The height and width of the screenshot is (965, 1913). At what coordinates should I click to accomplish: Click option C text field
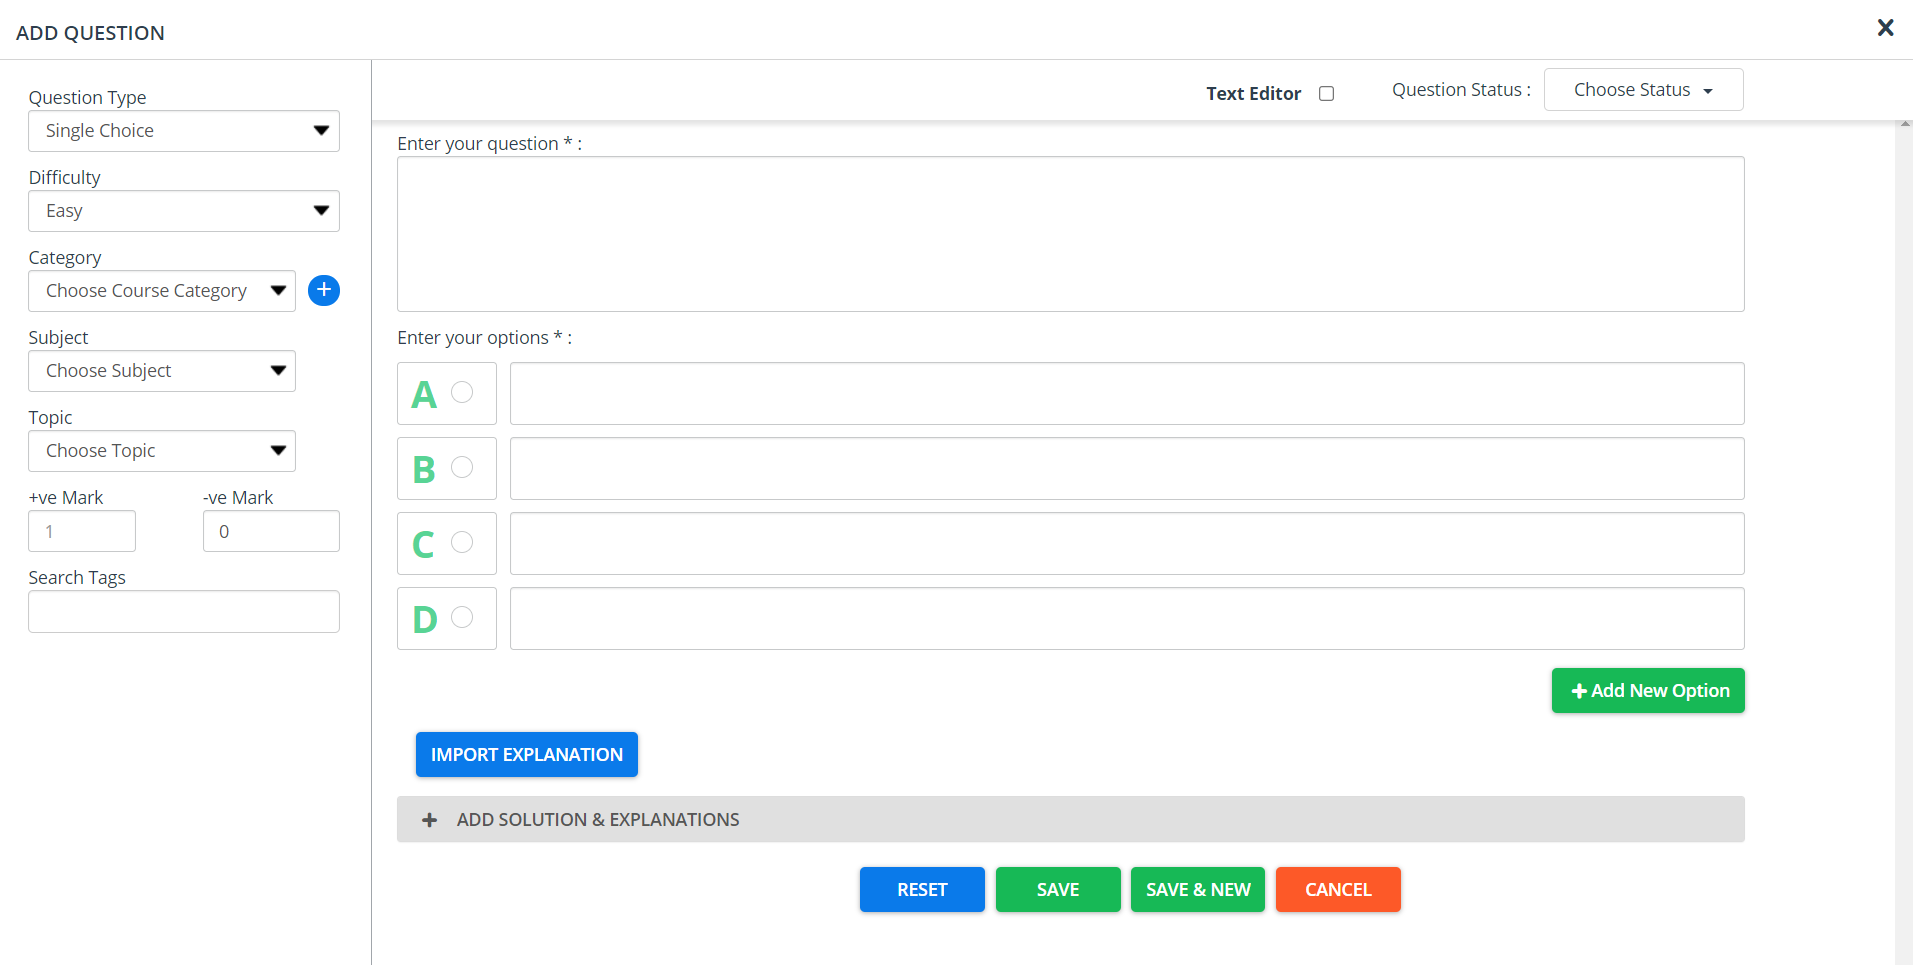(1127, 543)
